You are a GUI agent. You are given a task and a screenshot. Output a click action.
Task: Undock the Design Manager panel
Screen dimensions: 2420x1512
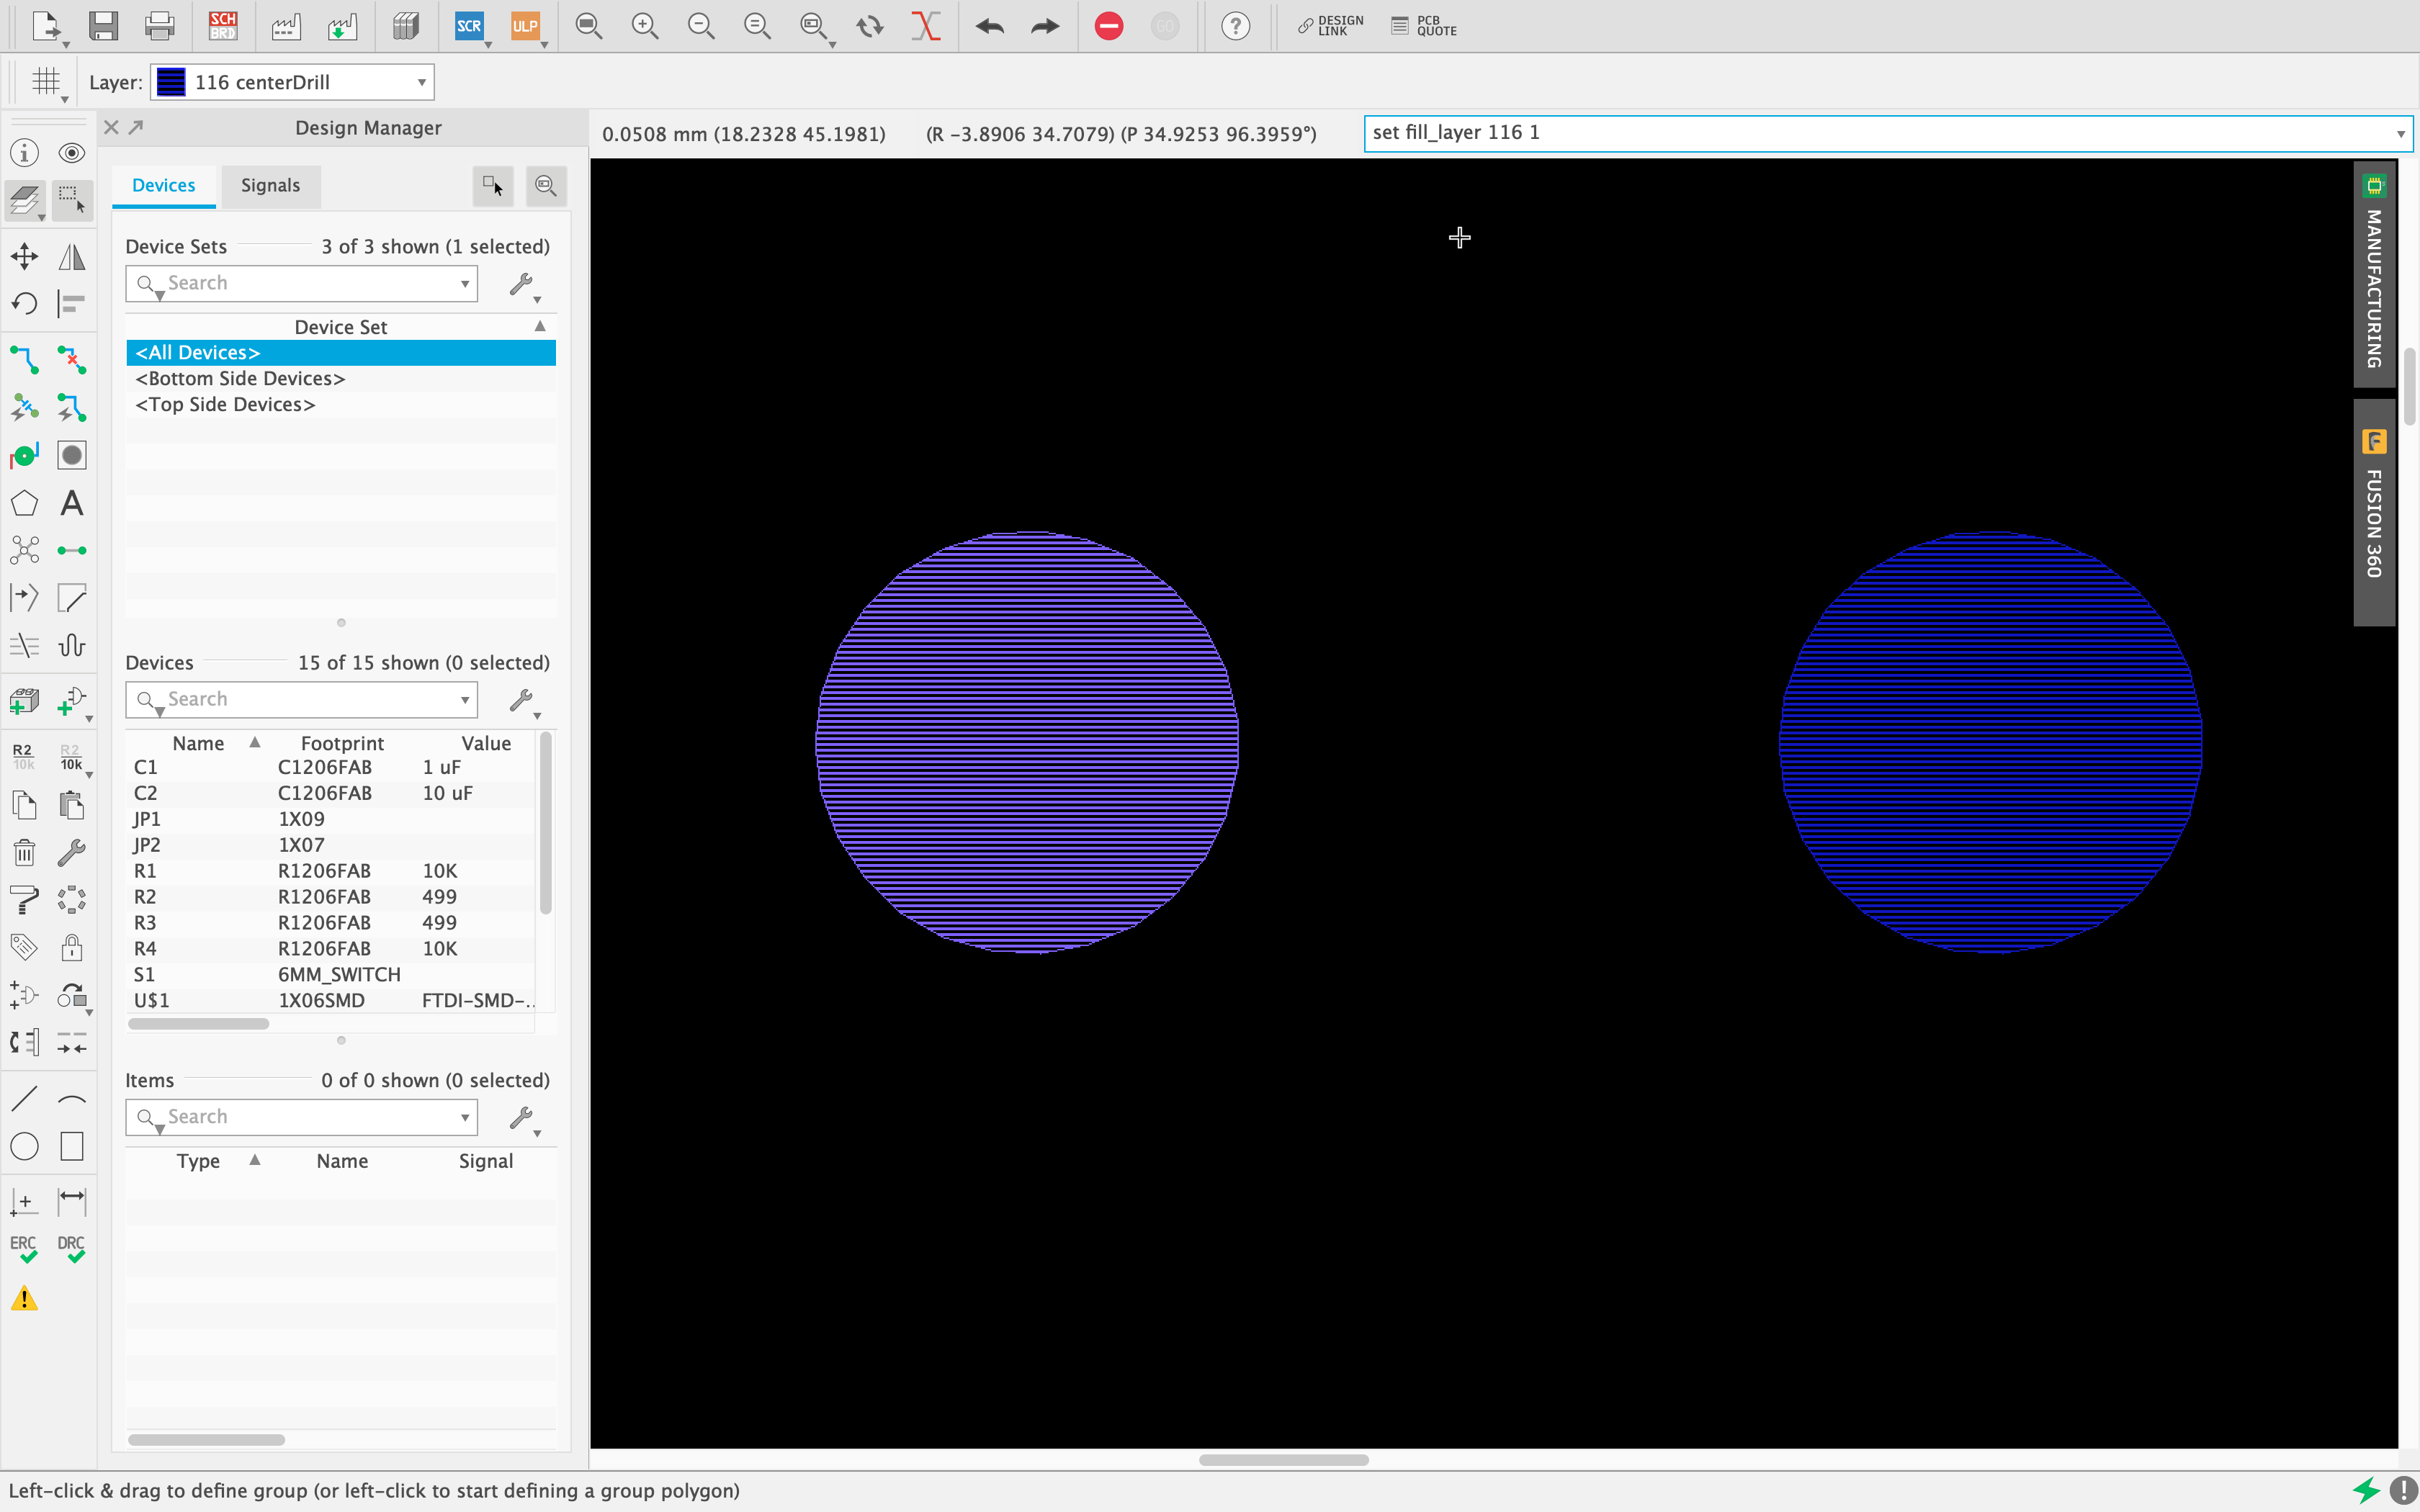pos(136,127)
